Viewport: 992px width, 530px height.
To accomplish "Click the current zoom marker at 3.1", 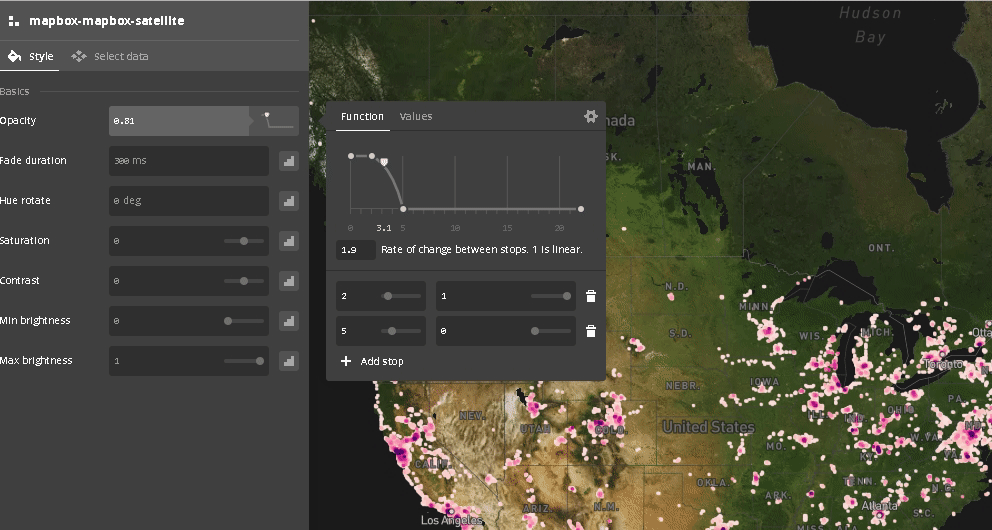I will coord(383,163).
